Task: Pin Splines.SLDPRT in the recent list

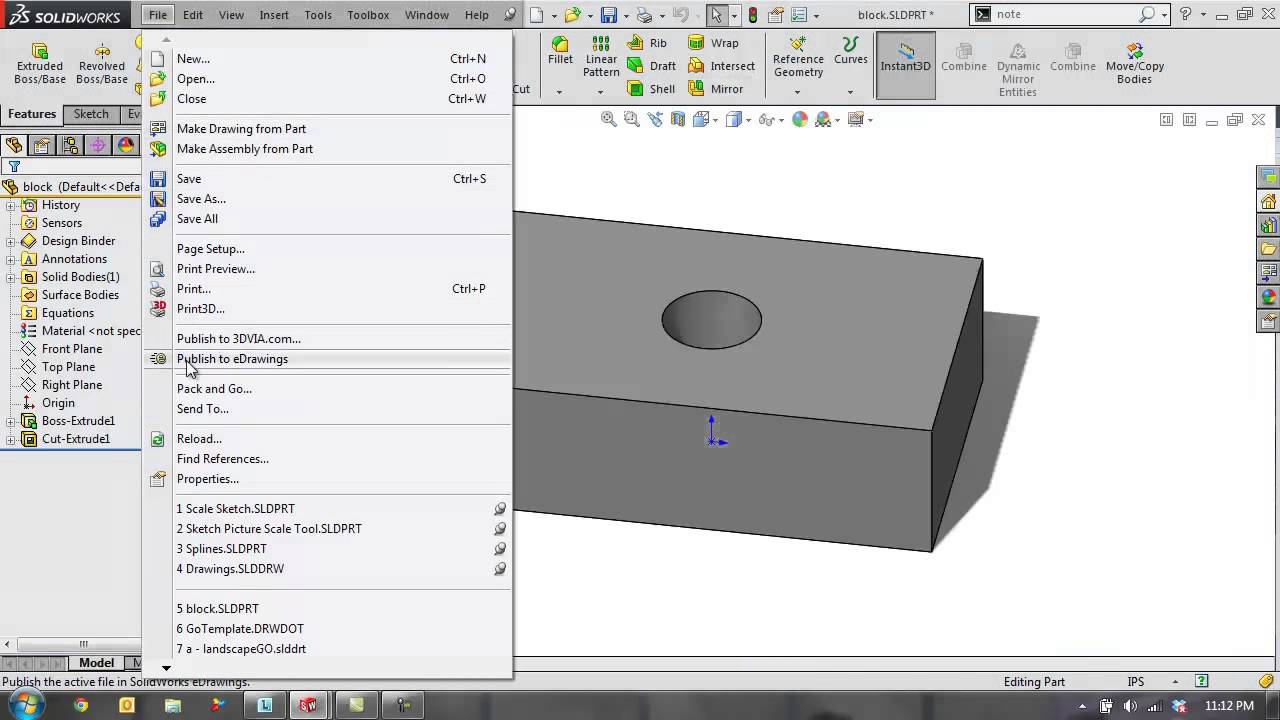Action: click(500, 549)
